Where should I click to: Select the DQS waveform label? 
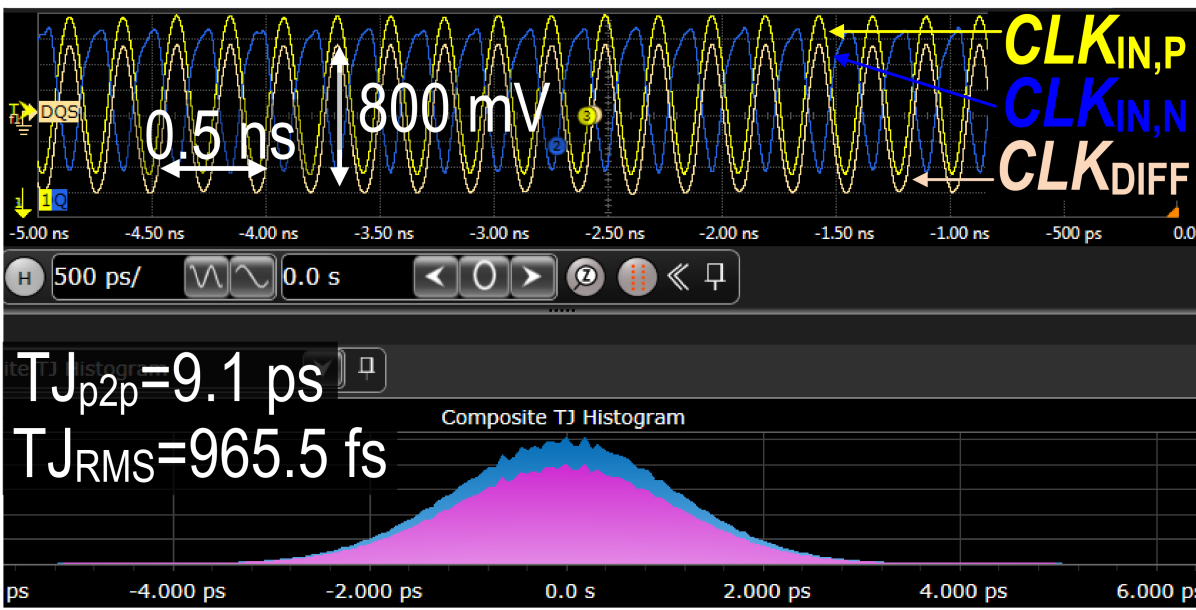[x=58, y=112]
